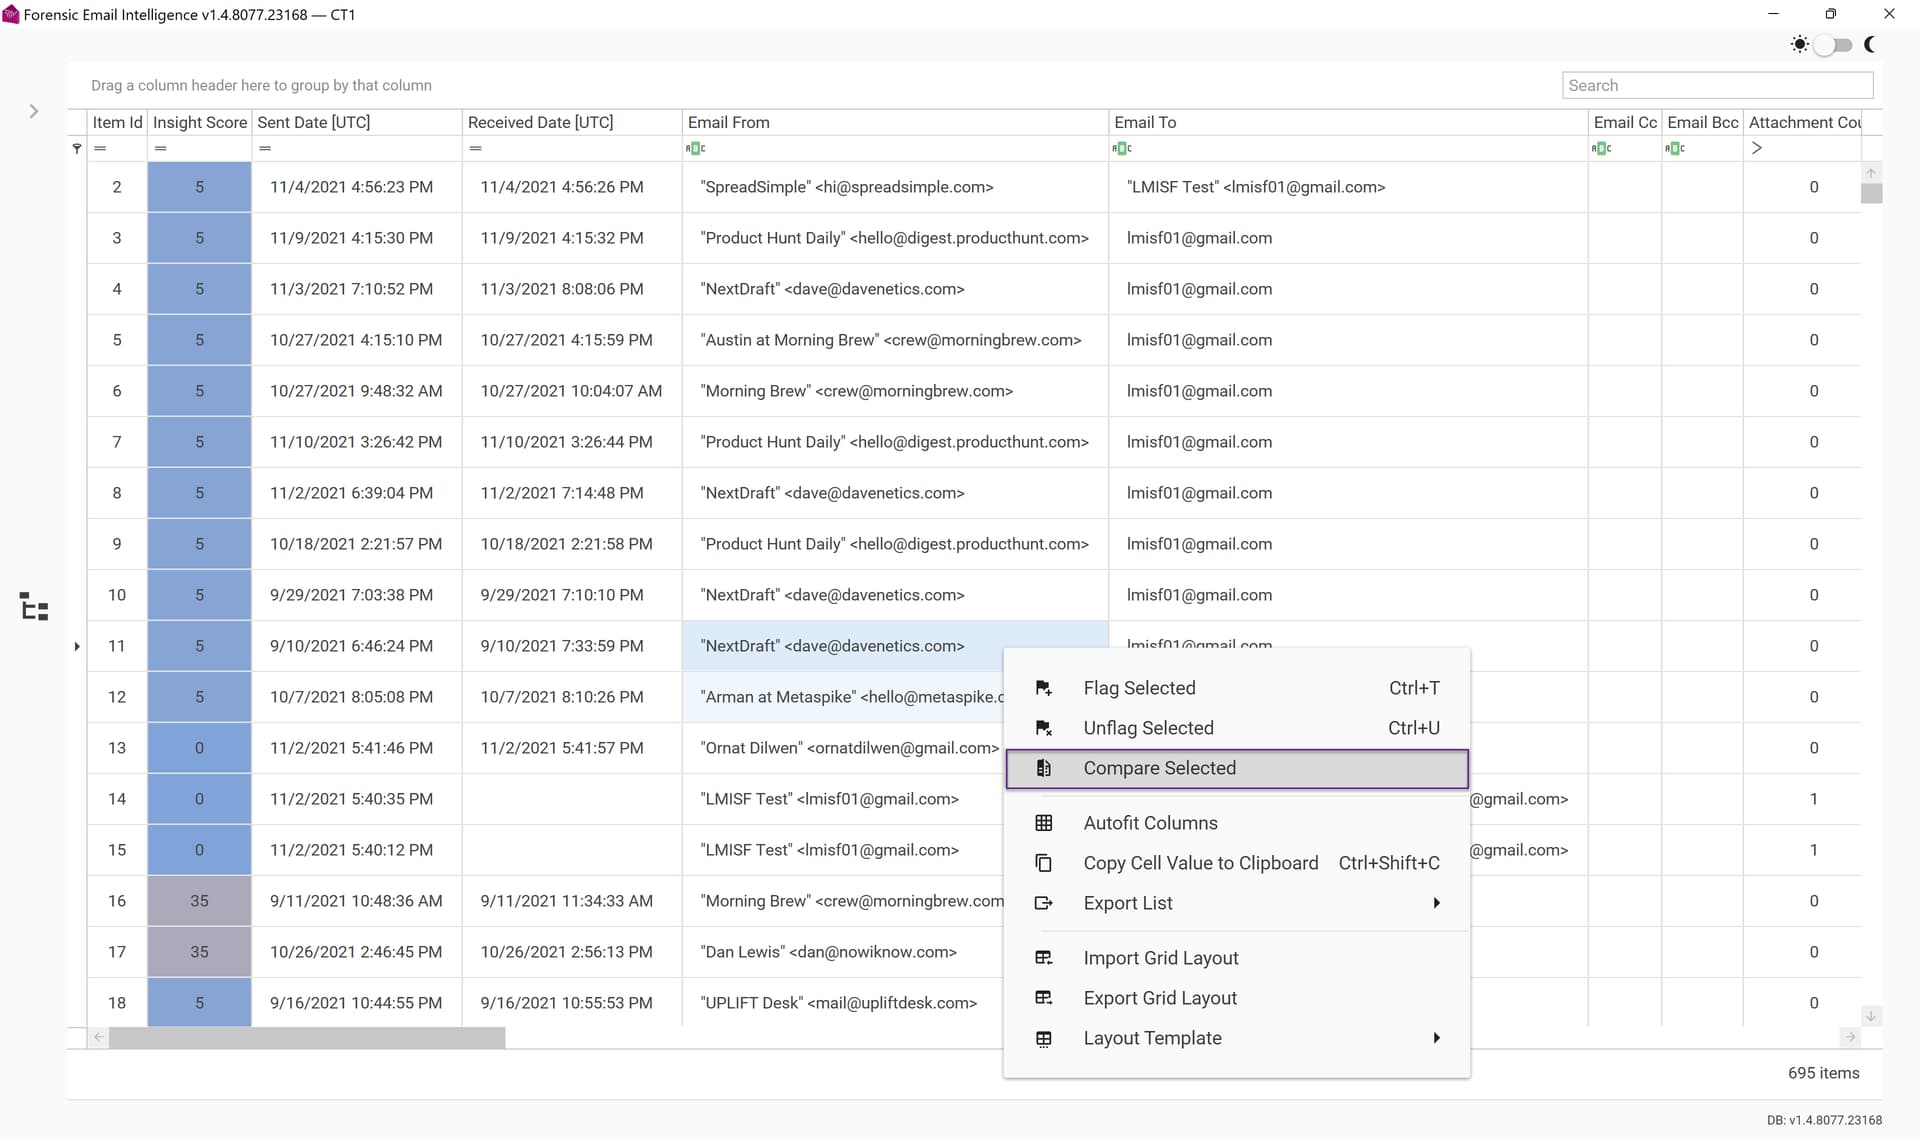Click the Flag Selected flag icon
This screenshot has width=1920, height=1140.
pos(1043,688)
